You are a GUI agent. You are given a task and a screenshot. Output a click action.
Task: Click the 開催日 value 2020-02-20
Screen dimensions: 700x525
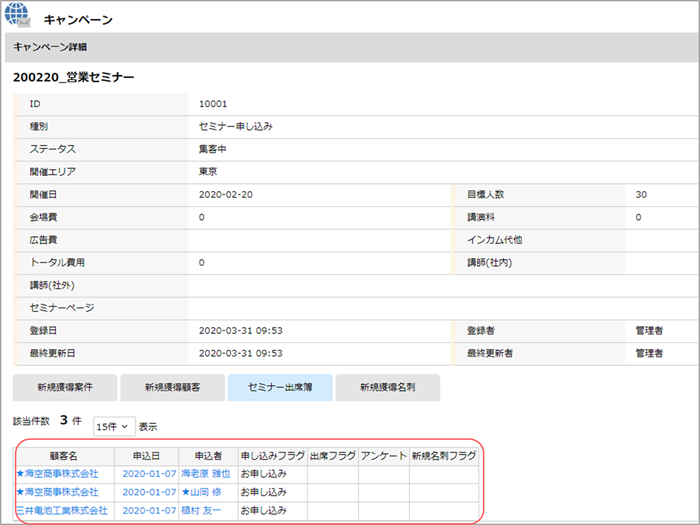(x=226, y=195)
